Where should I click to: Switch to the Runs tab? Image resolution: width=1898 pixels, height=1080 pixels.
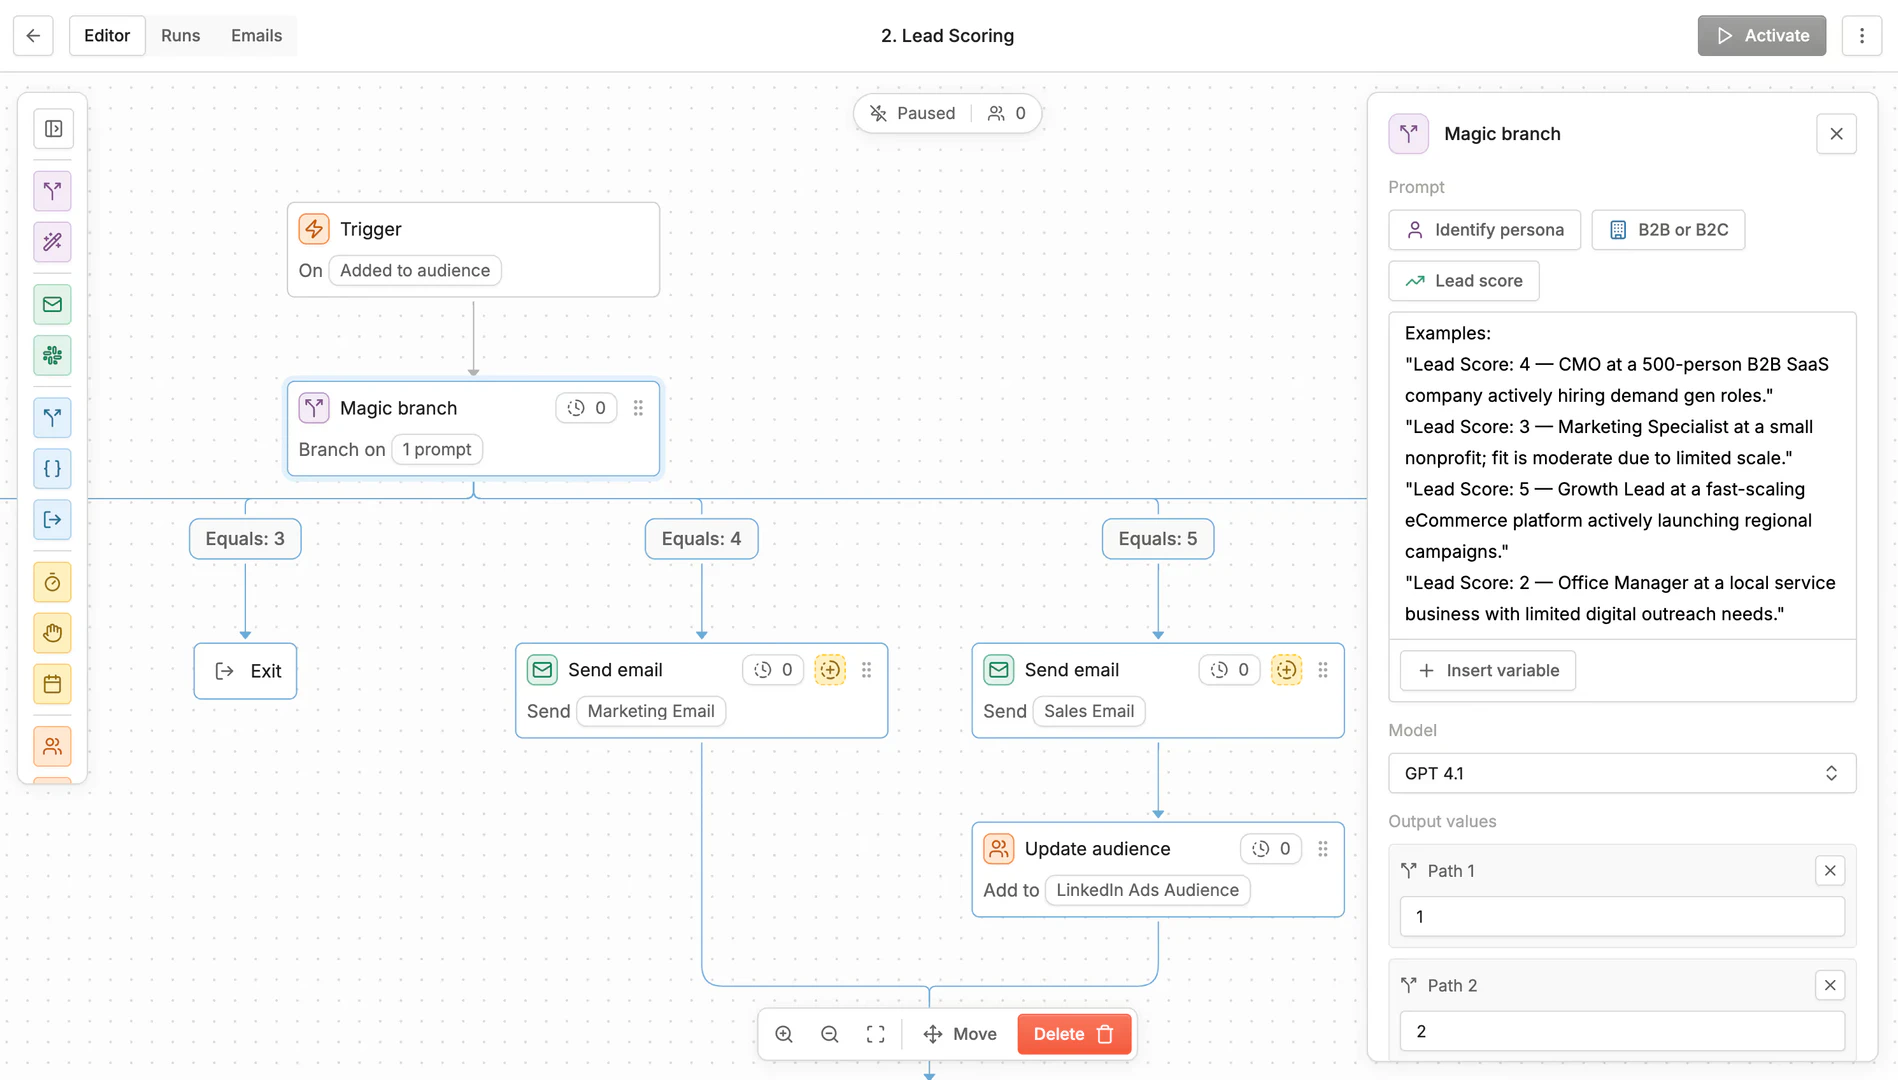pyautogui.click(x=180, y=35)
